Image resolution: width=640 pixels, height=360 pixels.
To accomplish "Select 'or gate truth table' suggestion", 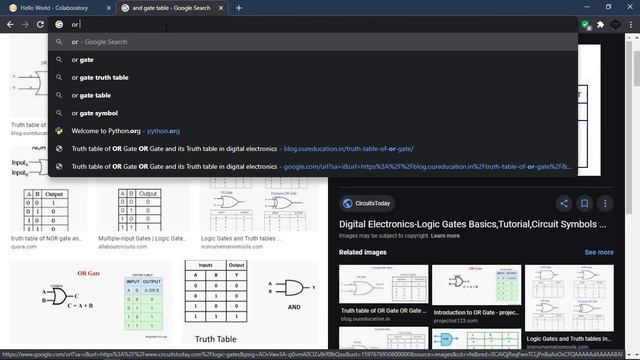I will 313,78.
